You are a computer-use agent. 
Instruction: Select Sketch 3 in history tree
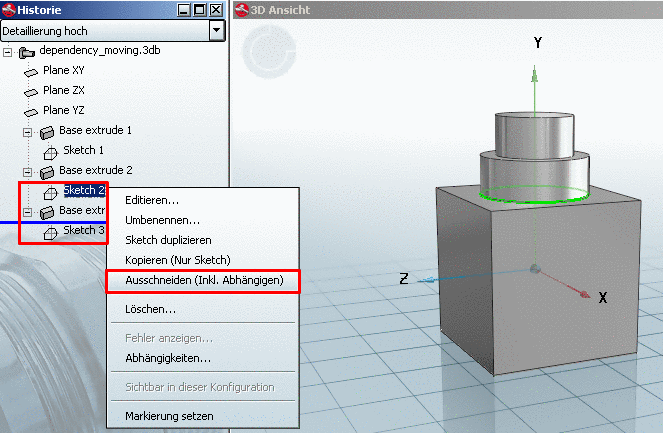[84, 230]
